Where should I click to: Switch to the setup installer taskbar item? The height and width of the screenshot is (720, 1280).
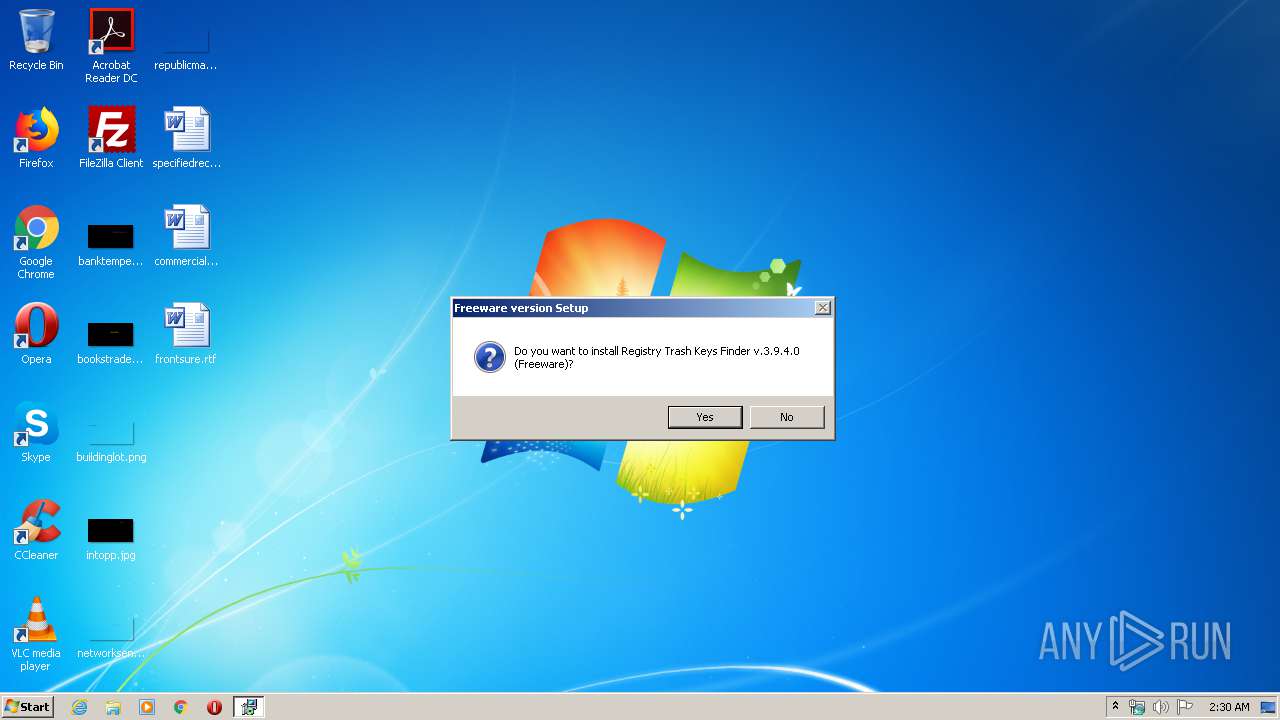(249, 707)
